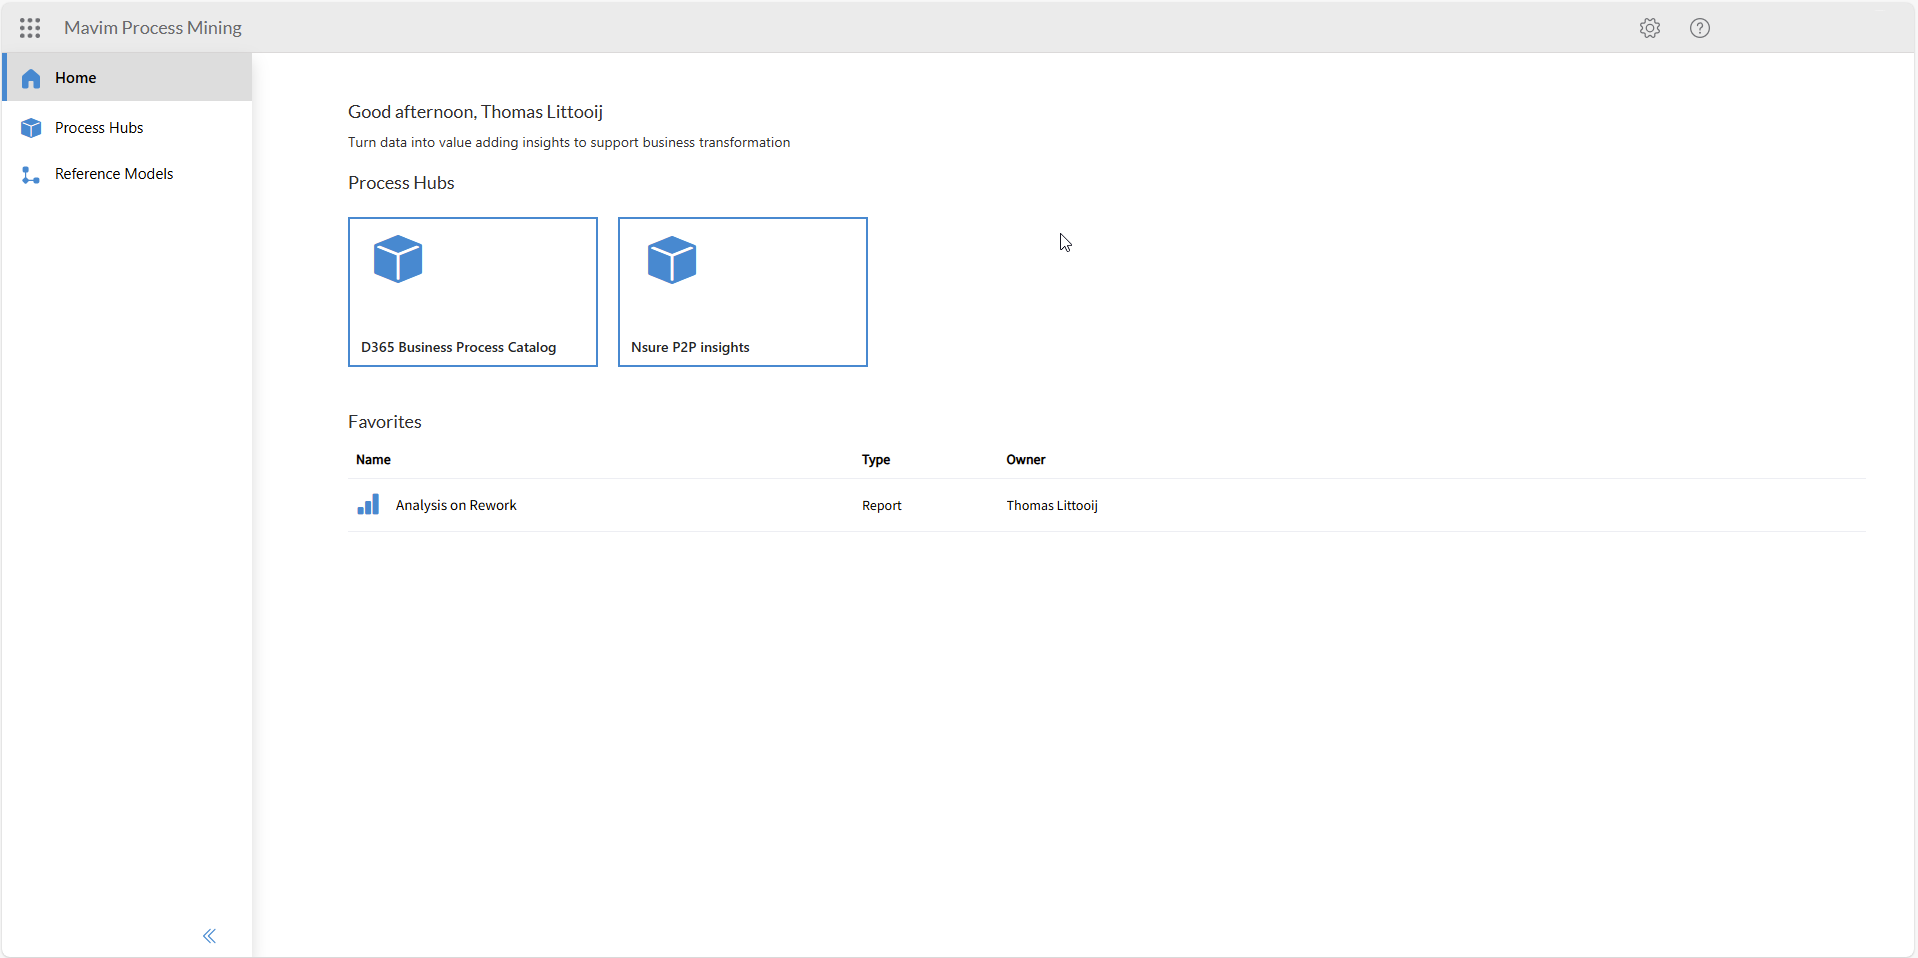Click the bar chart icon beside Analysis on Rework
The height and width of the screenshot is (958, 1918).
coord(368,505)
